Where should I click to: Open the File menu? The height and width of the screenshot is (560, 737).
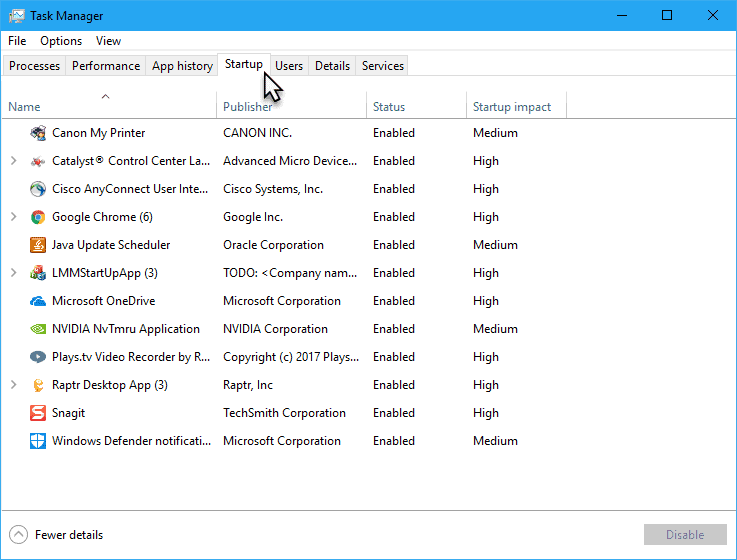17,41
